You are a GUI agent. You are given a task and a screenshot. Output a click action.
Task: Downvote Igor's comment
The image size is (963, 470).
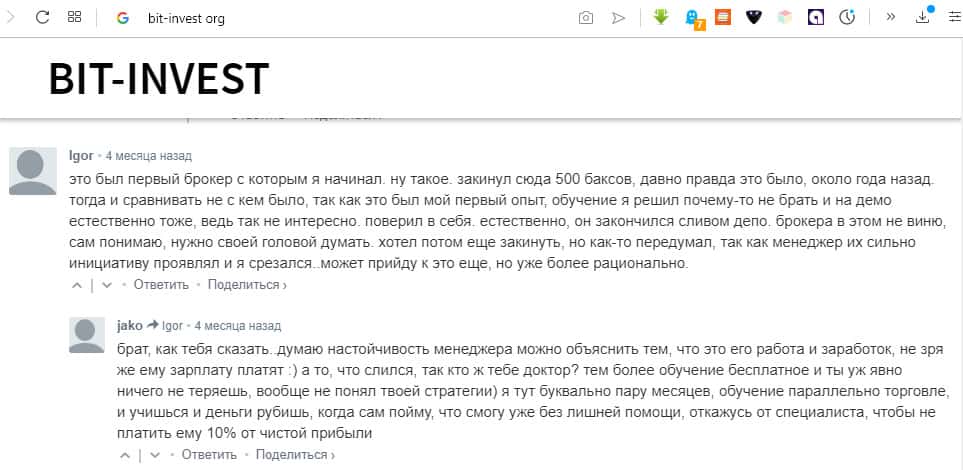pos(107,286)
